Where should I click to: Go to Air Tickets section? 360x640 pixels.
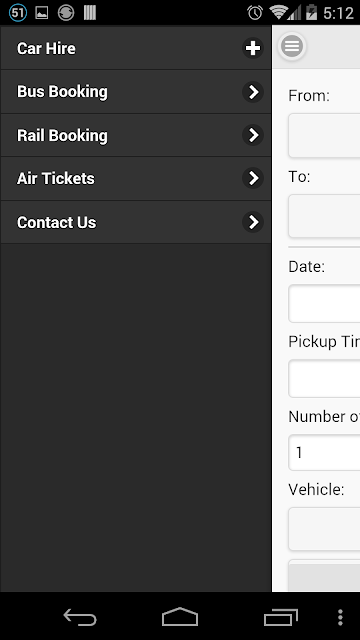coord(136,178)
